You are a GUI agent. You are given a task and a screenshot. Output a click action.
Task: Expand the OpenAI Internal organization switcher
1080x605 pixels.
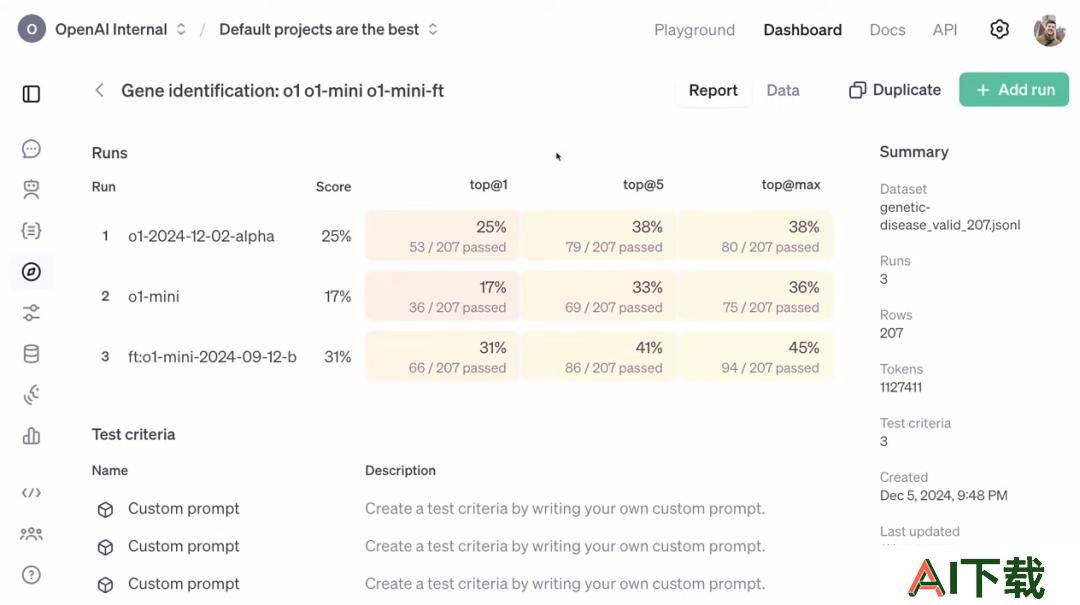pyautogui.click(x=103, y=29)
